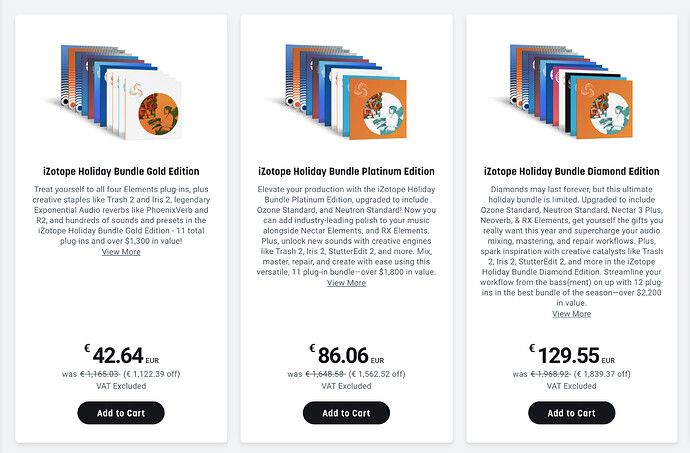Image resolution: width=690 pixels, height=453 pixels.
Task: Click the €86.06 price on Platinum card
Action: click(x=347, y=355)
